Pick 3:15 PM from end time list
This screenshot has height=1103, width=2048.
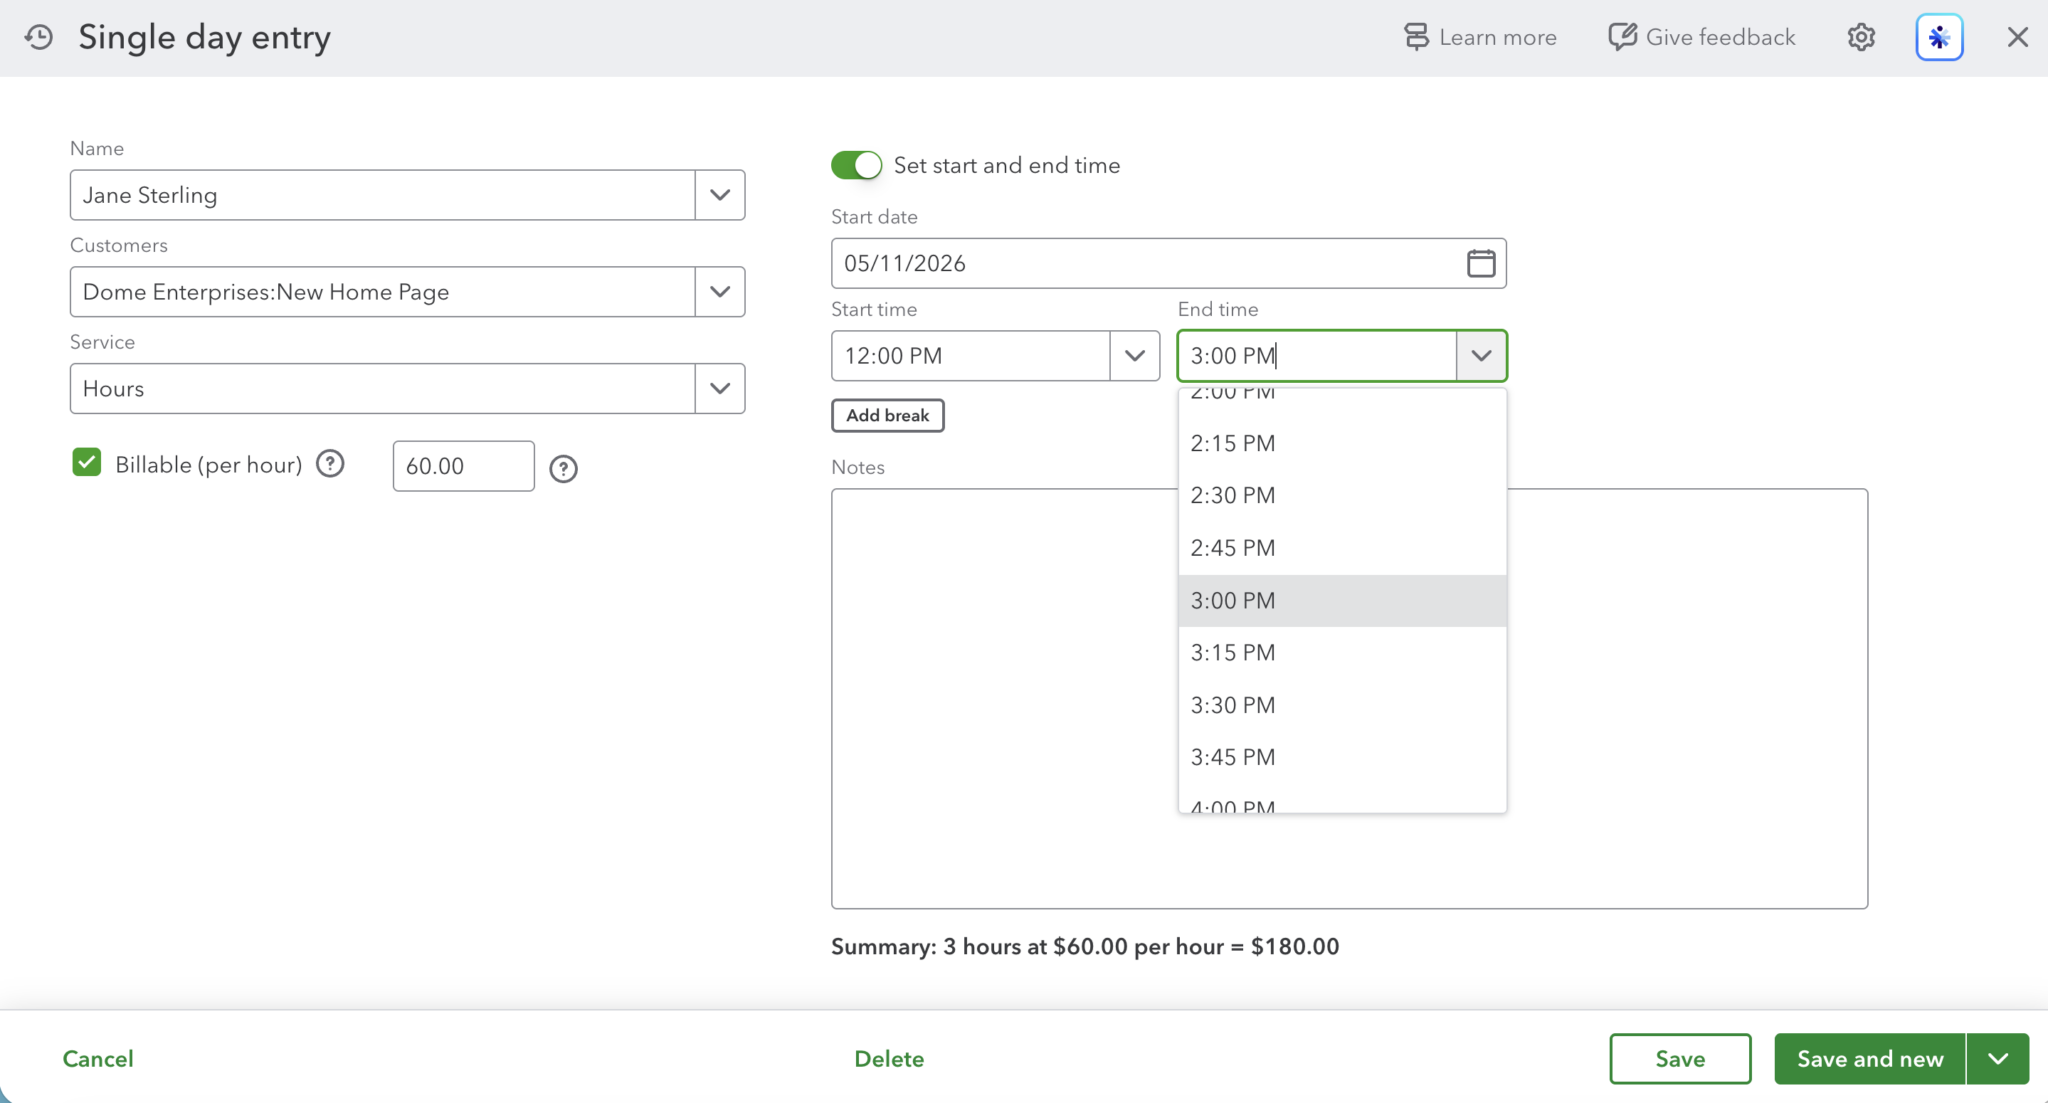click(1342, 653)
